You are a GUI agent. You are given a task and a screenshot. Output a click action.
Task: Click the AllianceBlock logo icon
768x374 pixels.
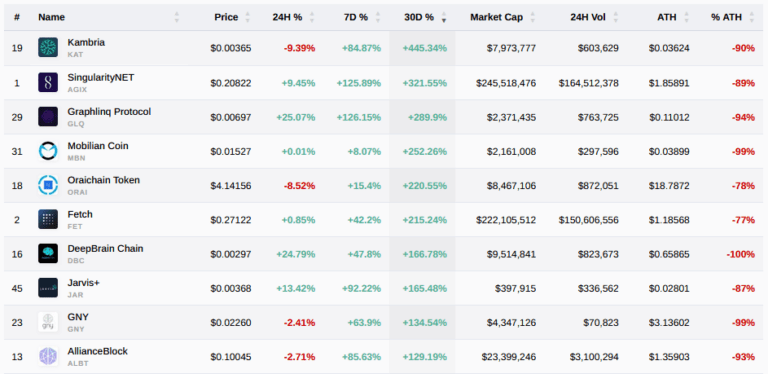click(48, 356)
